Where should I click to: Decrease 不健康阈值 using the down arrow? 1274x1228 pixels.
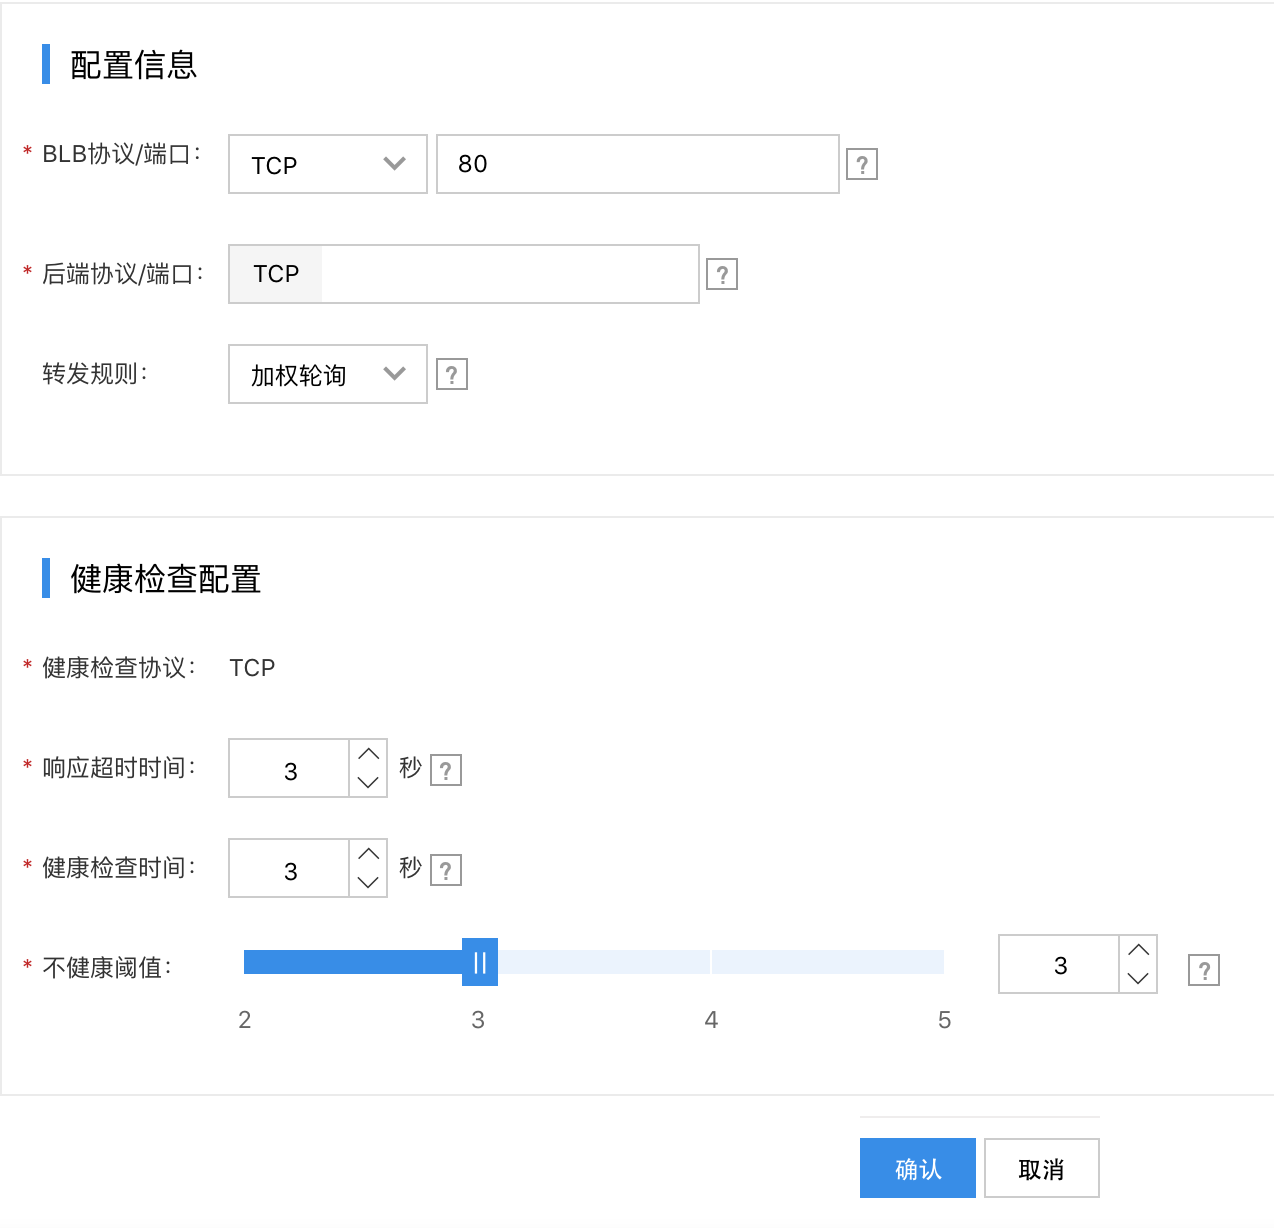(x=1138, y=978)
